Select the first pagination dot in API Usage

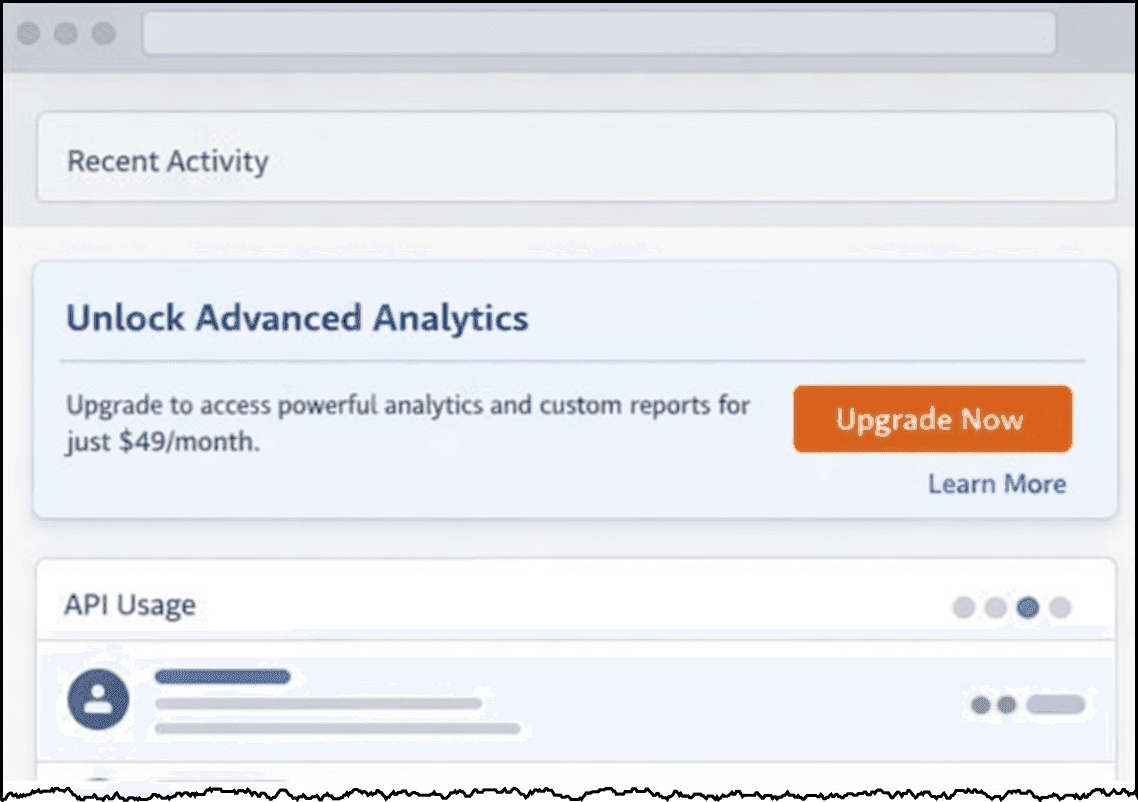pyautogui.click(x=963, y=607)
